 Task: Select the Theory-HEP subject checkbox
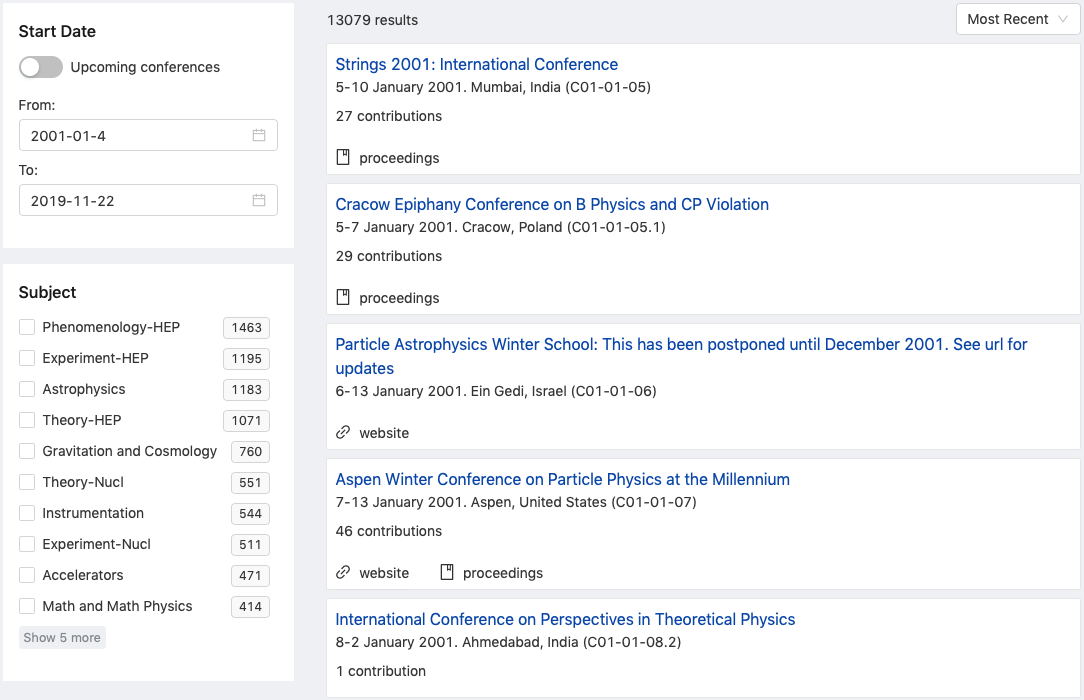[27, 420]
